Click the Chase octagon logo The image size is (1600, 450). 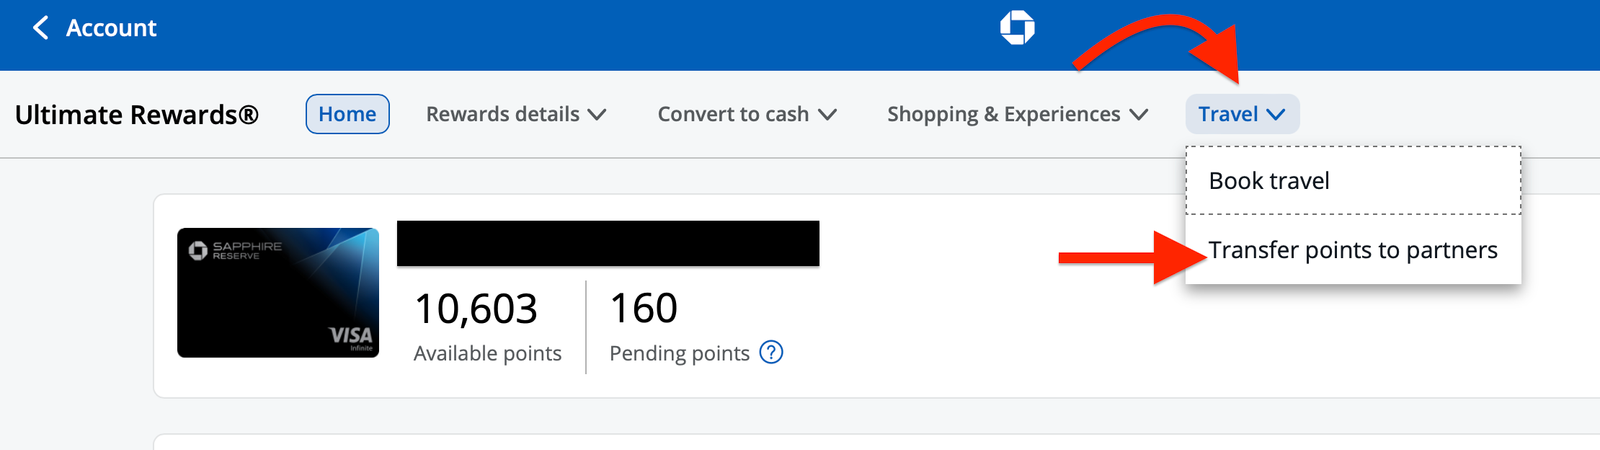[x=1017, y=28]
